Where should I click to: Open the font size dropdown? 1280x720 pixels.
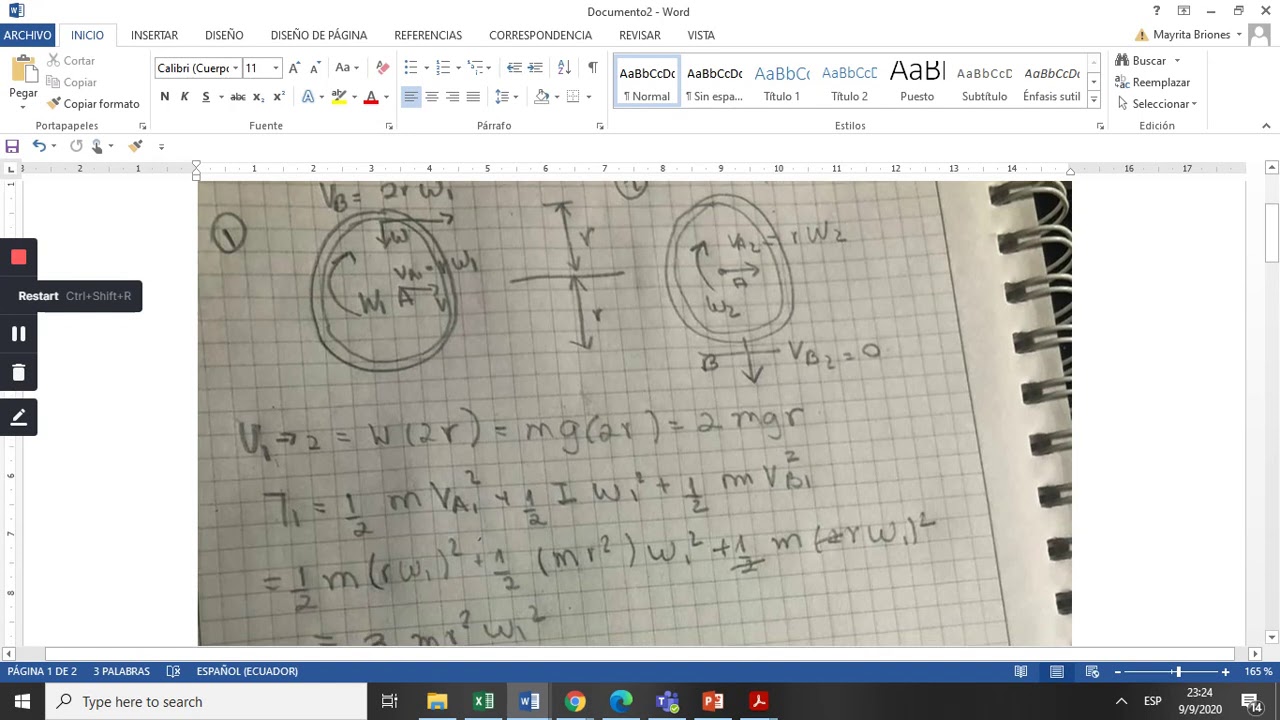277,68
